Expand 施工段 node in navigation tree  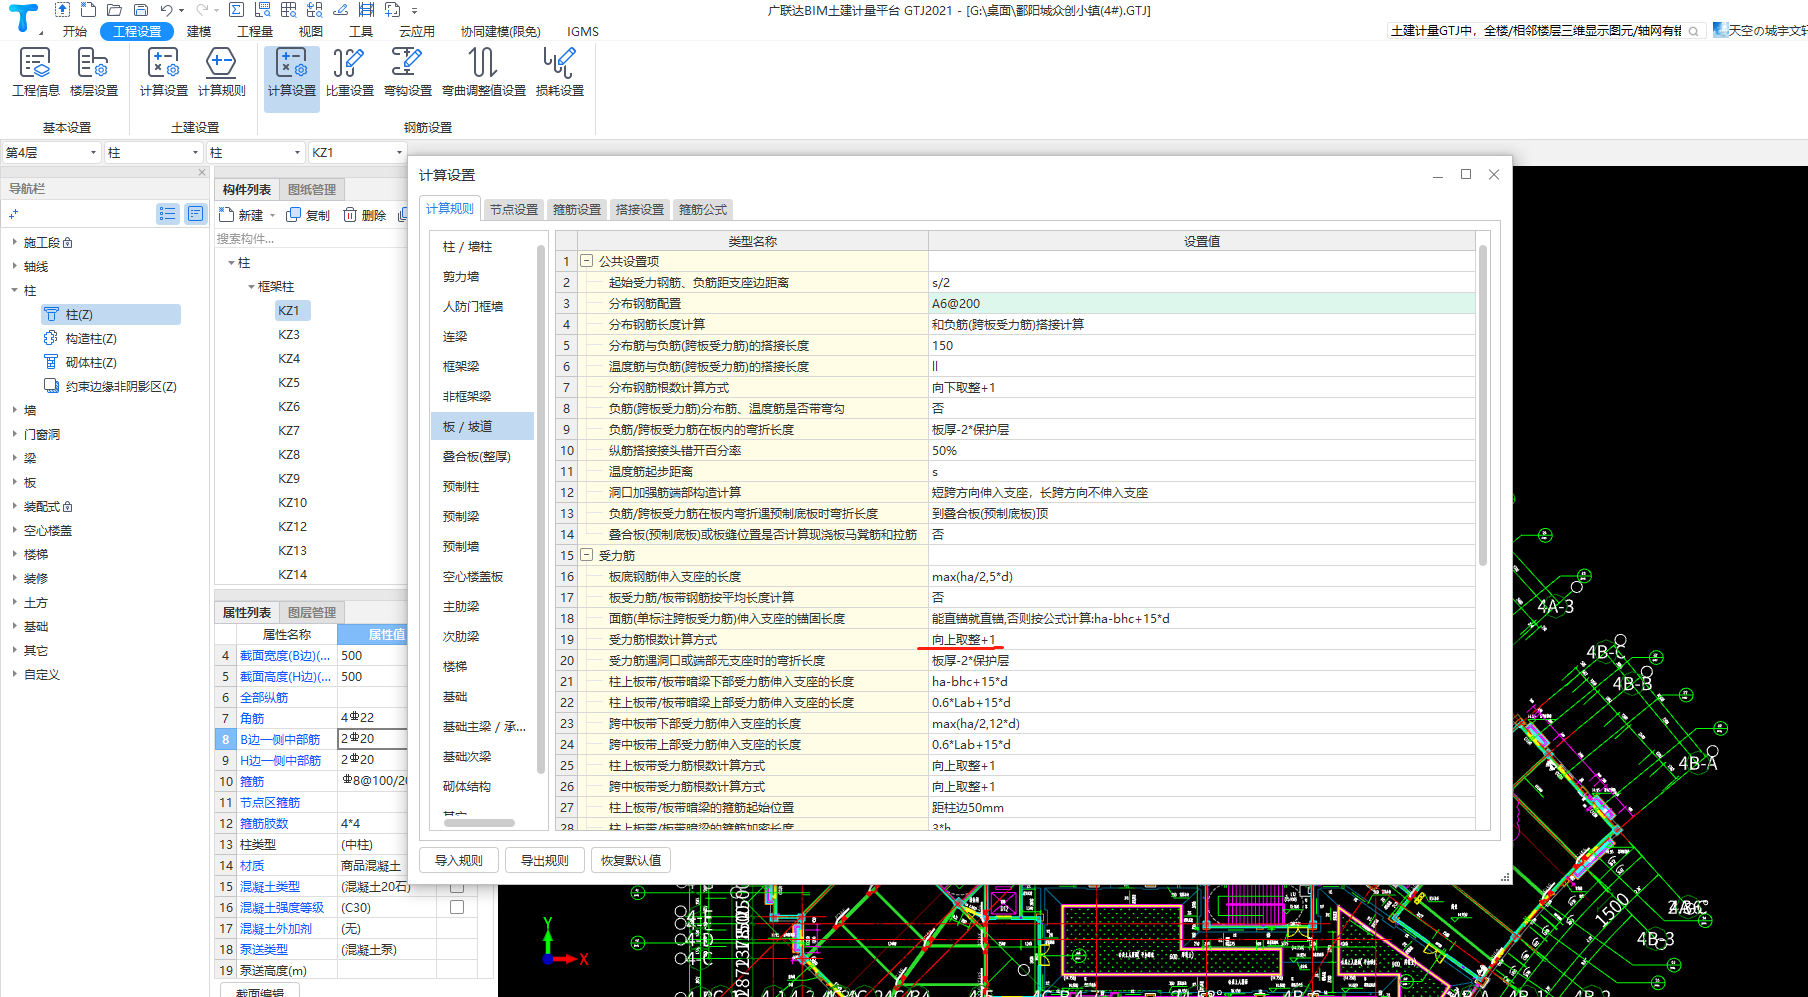pos(14,242)
